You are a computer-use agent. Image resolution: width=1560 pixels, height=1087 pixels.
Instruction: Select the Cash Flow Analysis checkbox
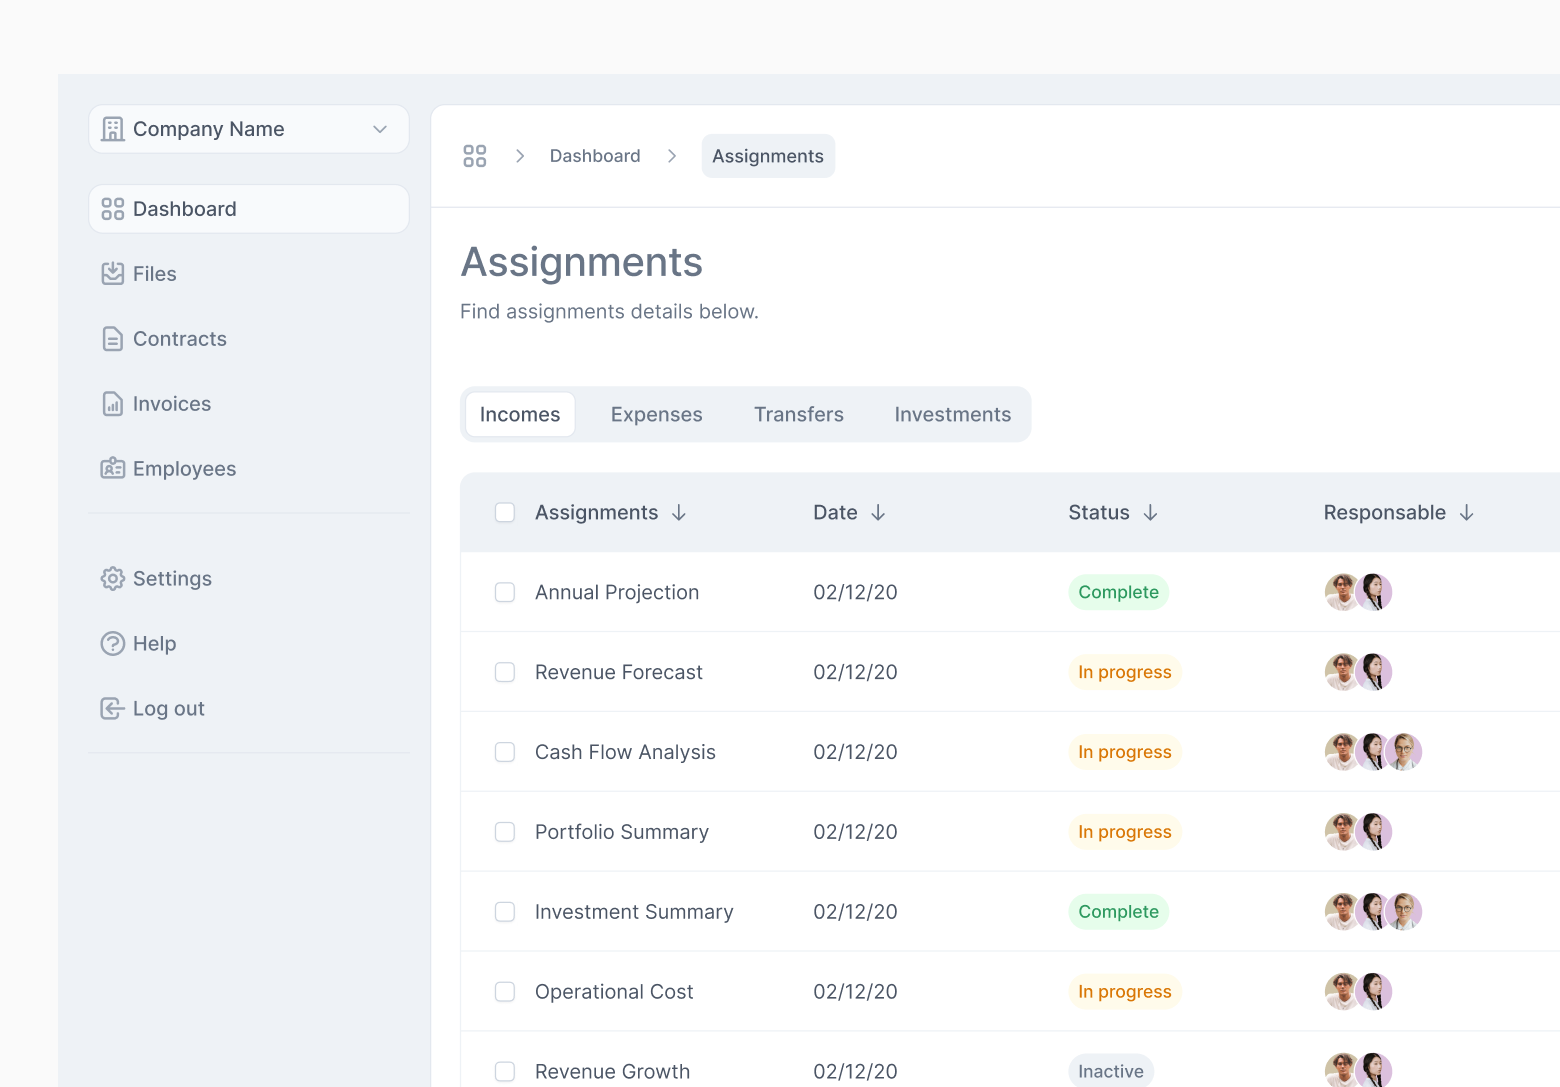[x=505, y=752]
